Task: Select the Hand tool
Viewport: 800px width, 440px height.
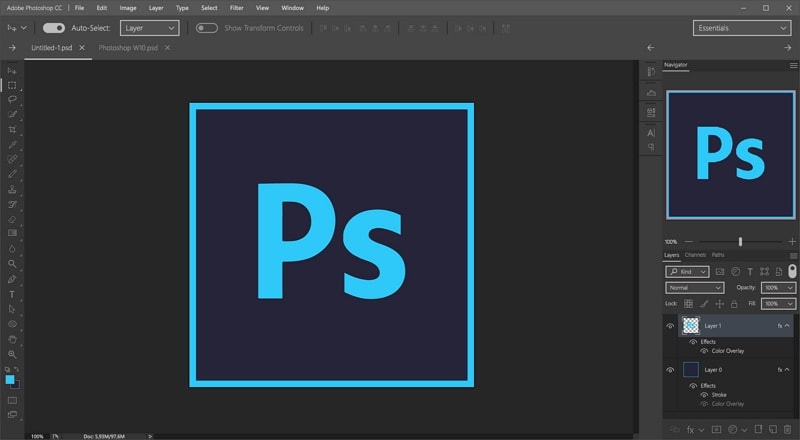Action: (x=12, y=339)
